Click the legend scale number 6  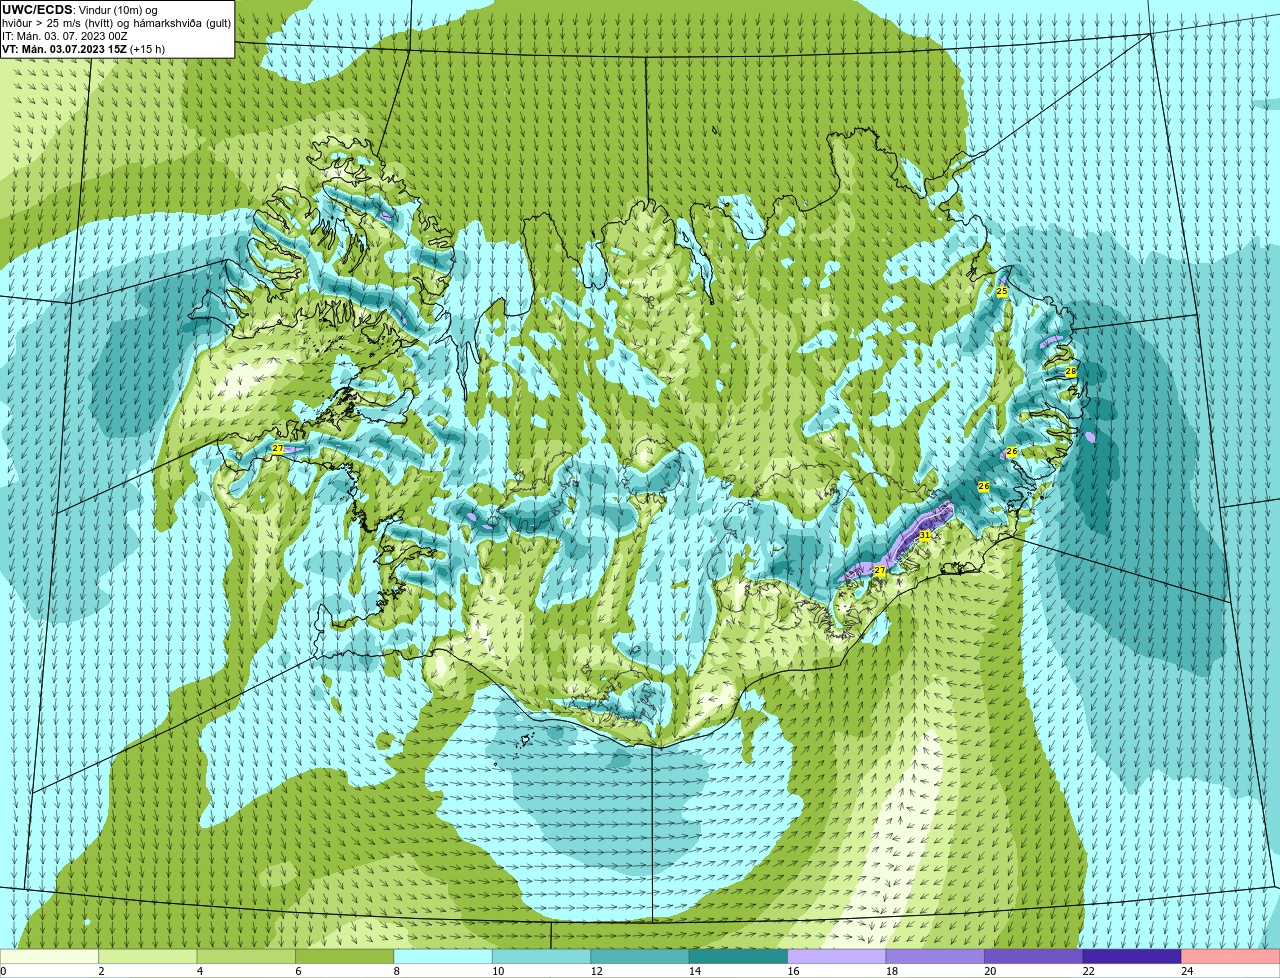pos(297,971)
